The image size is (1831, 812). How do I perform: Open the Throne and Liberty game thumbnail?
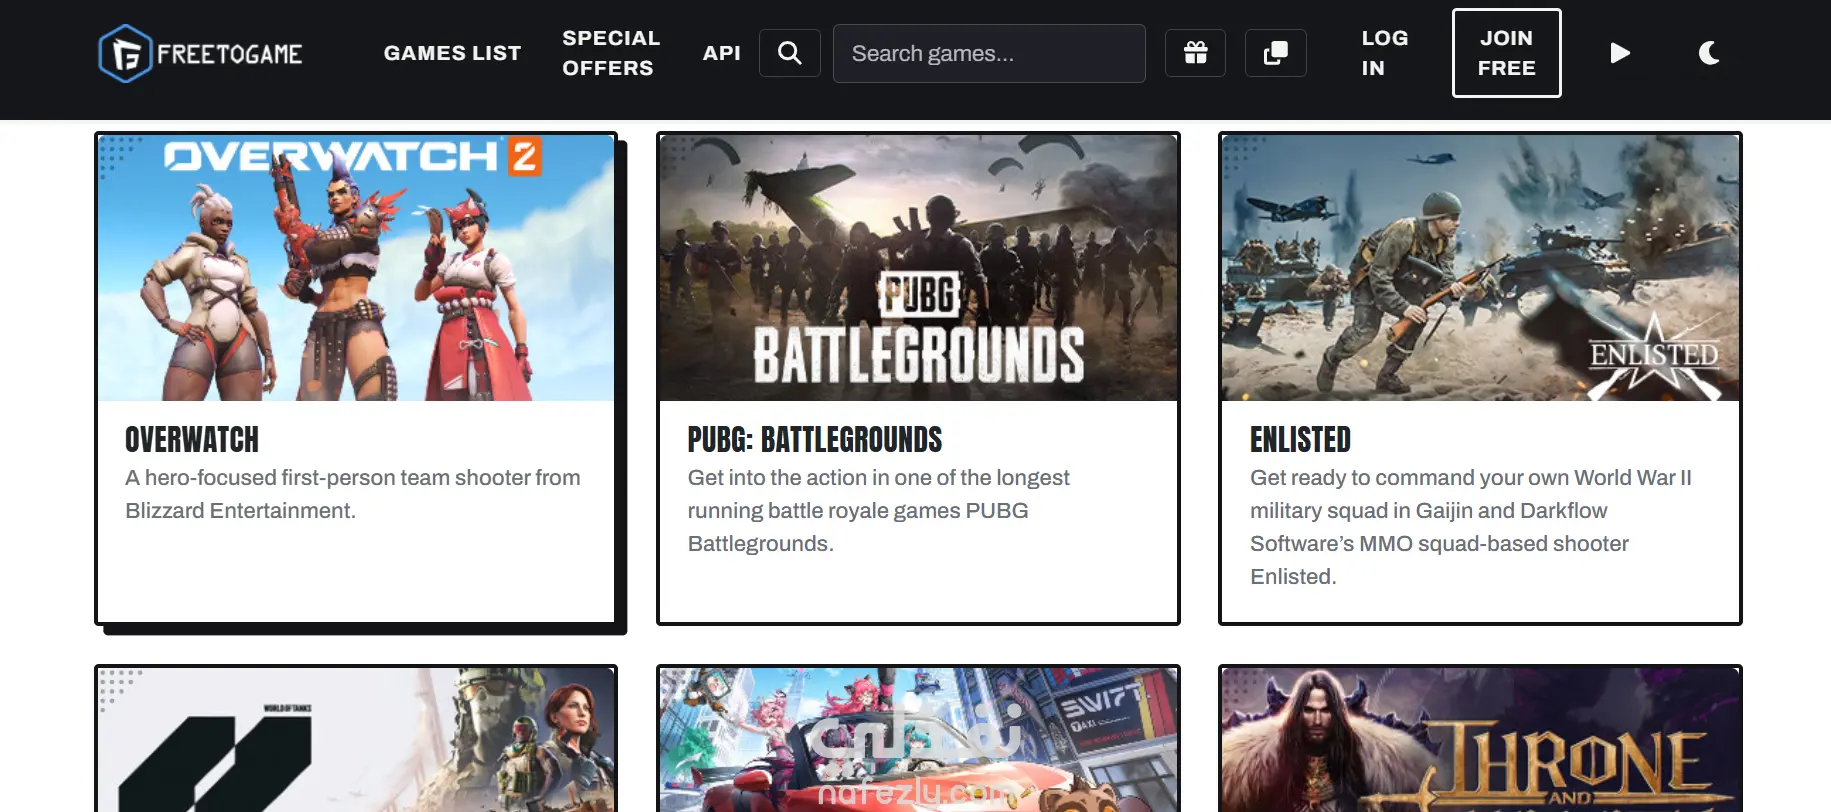tap(1480, 740)
